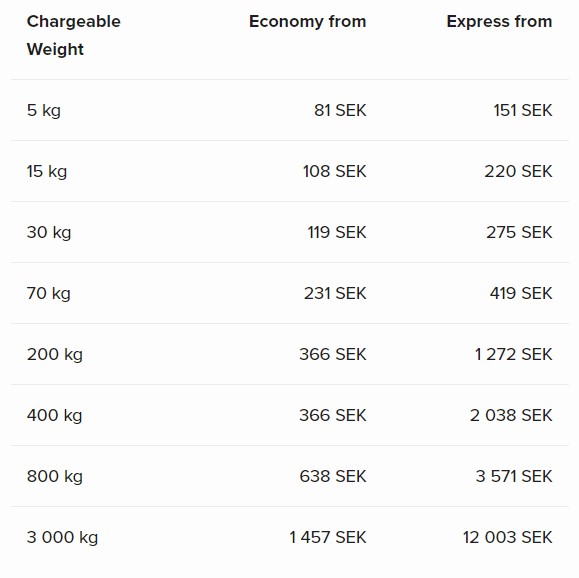The width and height of the screenshot is (579, 578).
Task: Click the 200 kg weight cell
Action: [55, 354]
